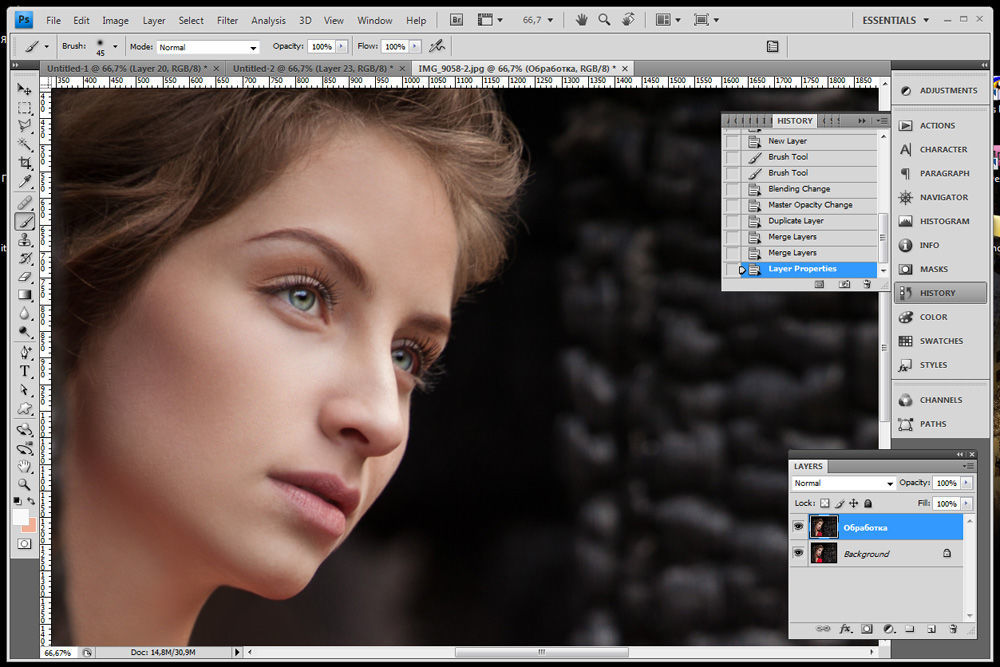Choose the Type tool
Image resolution: width=1000 pixels, height=667 pixels.
[x=25, y=371]
